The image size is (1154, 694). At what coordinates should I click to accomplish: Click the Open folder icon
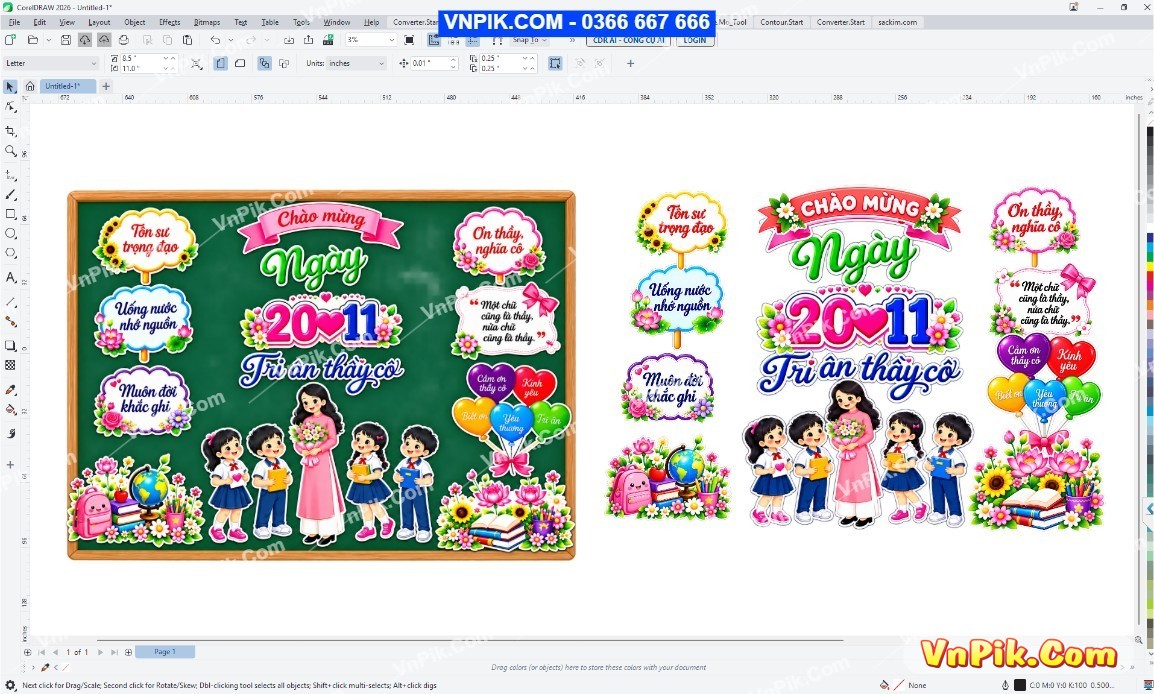[x=32, y=40]
